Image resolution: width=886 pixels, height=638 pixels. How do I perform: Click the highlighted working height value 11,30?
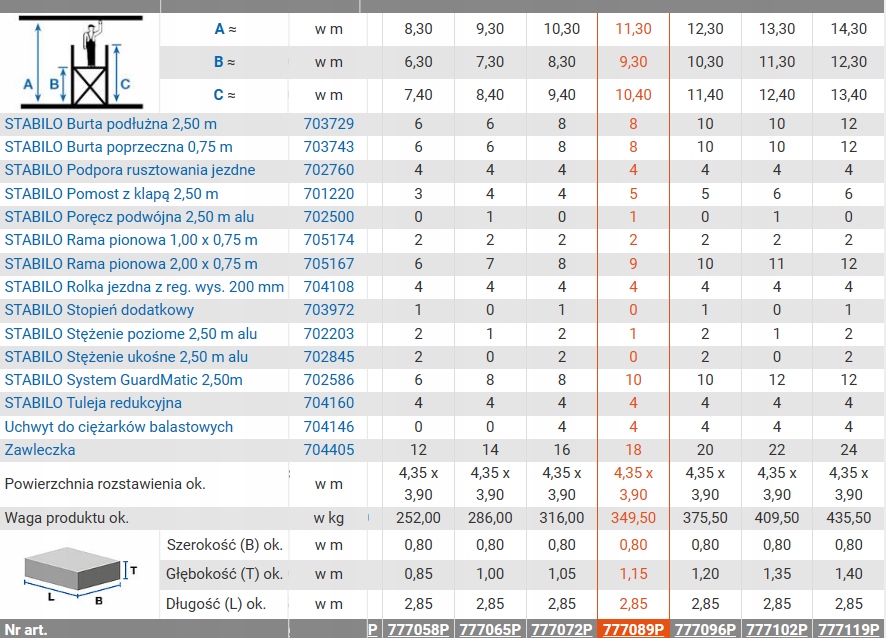tap(633, 29)
